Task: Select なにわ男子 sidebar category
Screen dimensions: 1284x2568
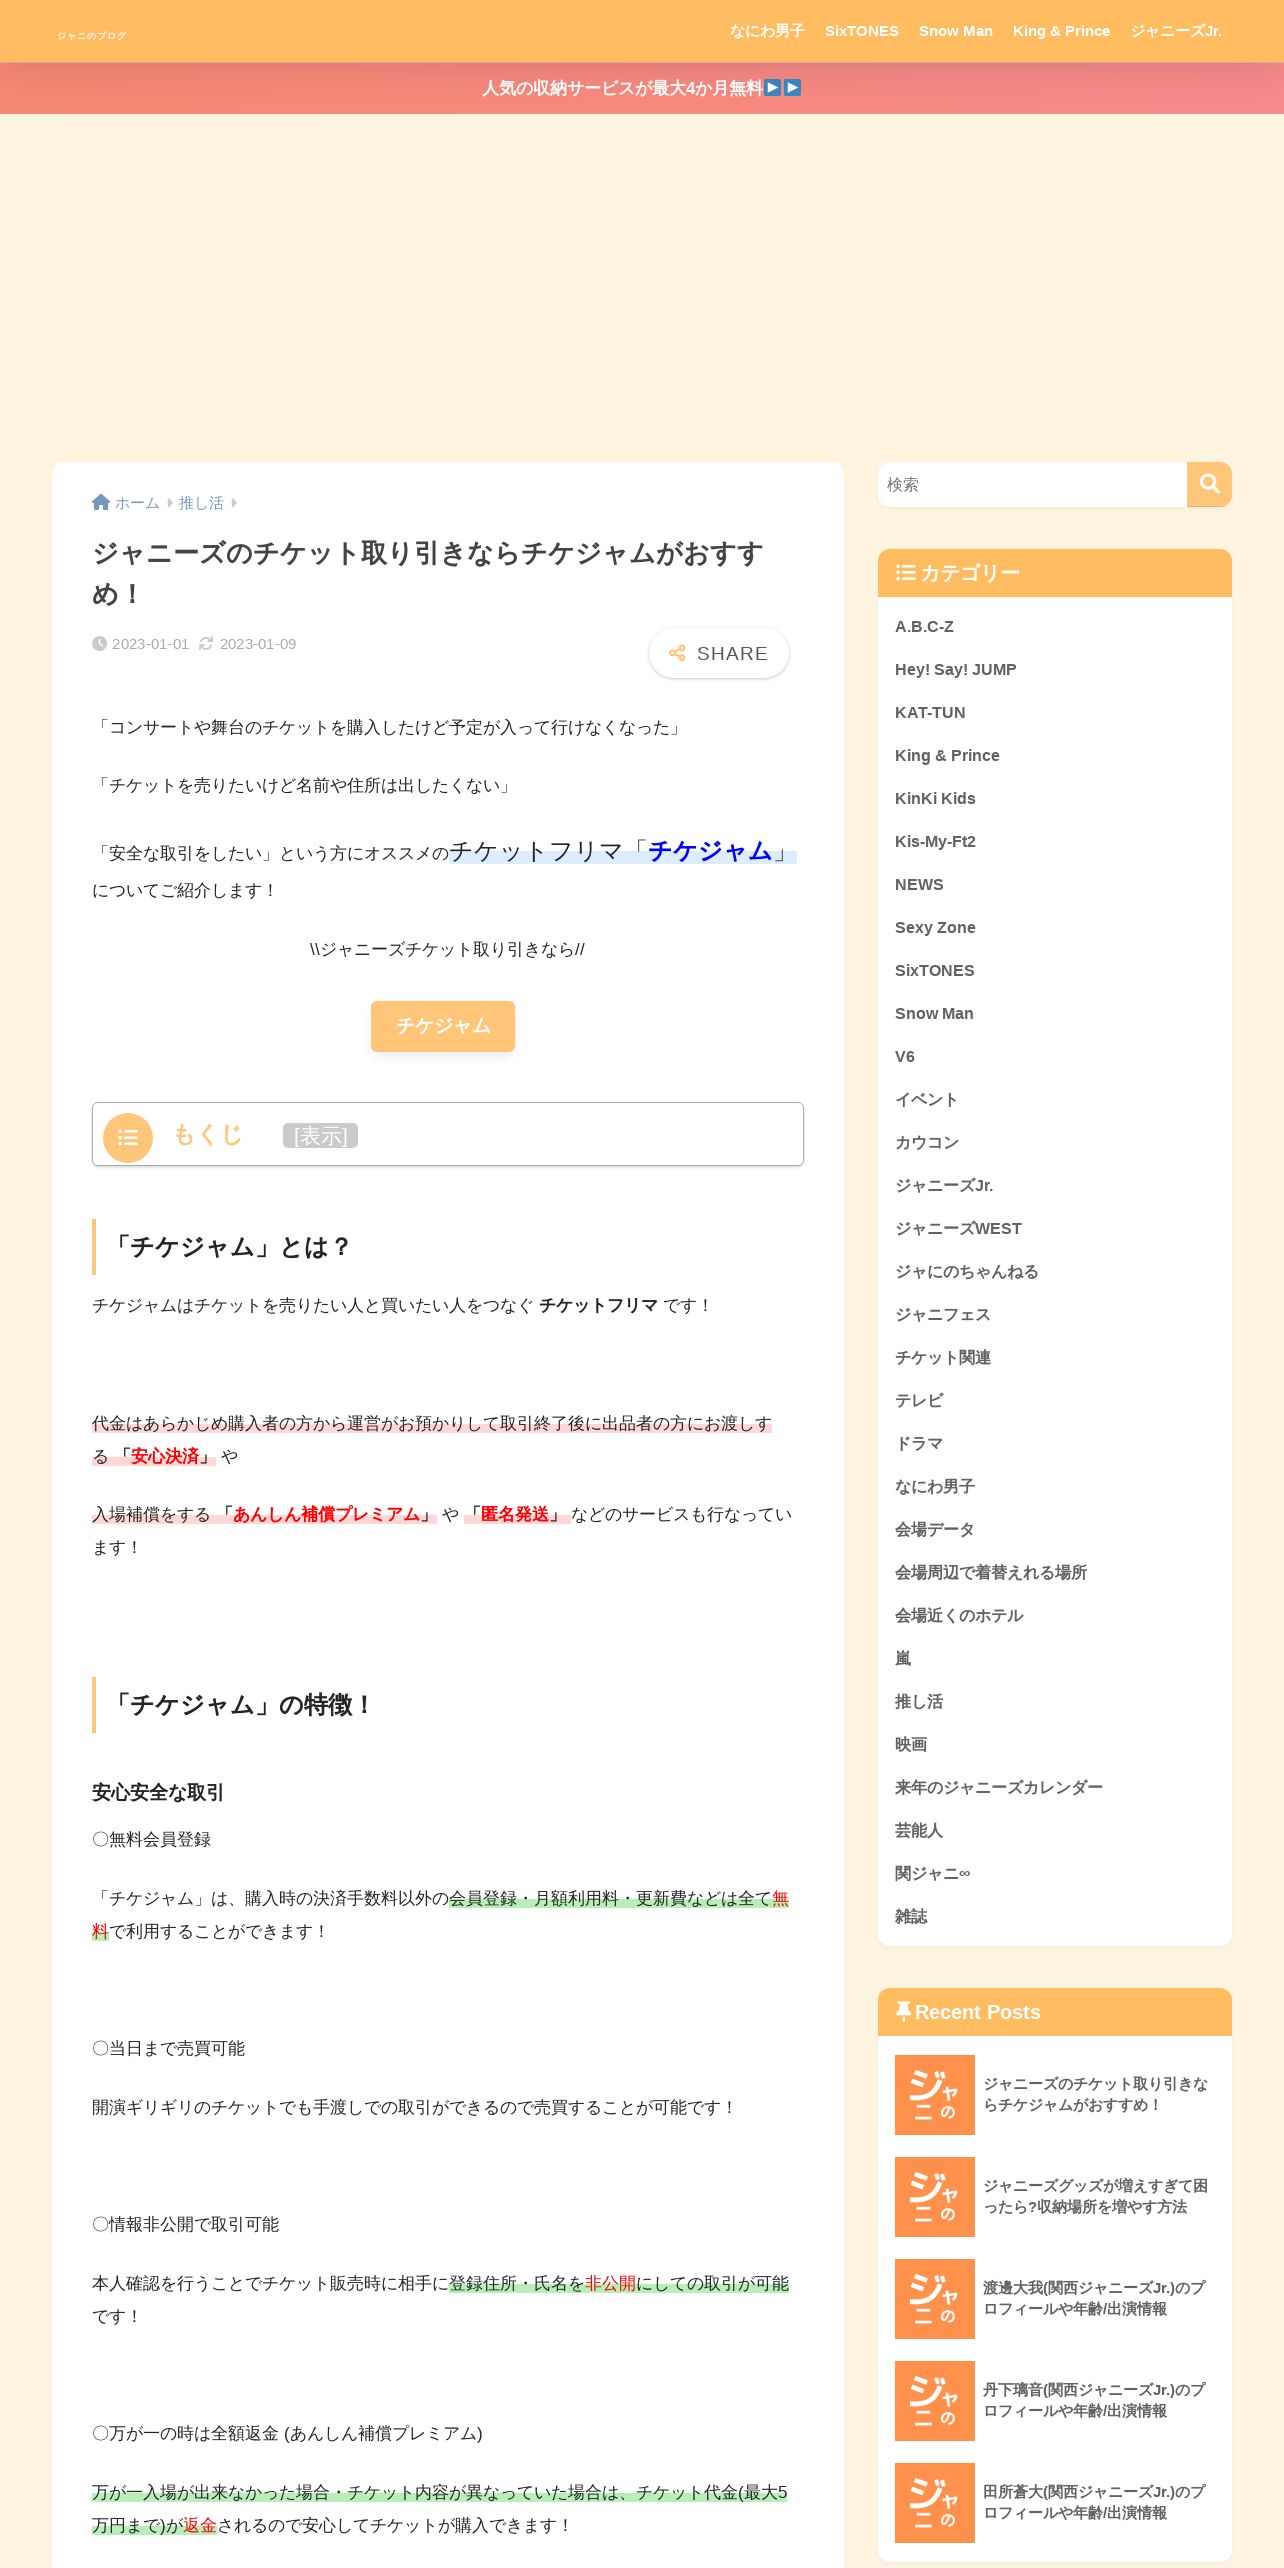Action: pyautogui.click(x=935, y=1486)
